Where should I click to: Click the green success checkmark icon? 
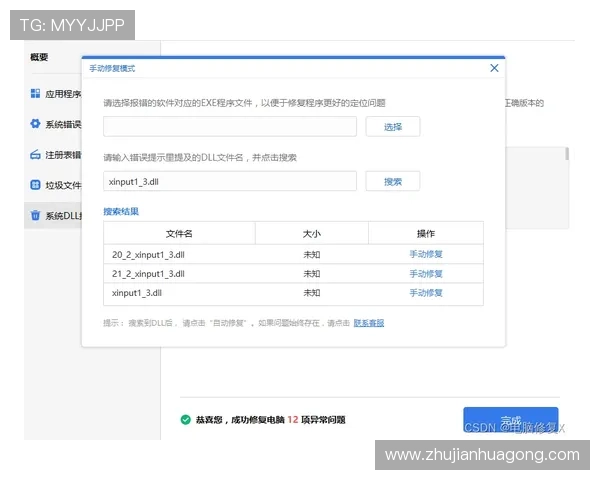[186, 420]
